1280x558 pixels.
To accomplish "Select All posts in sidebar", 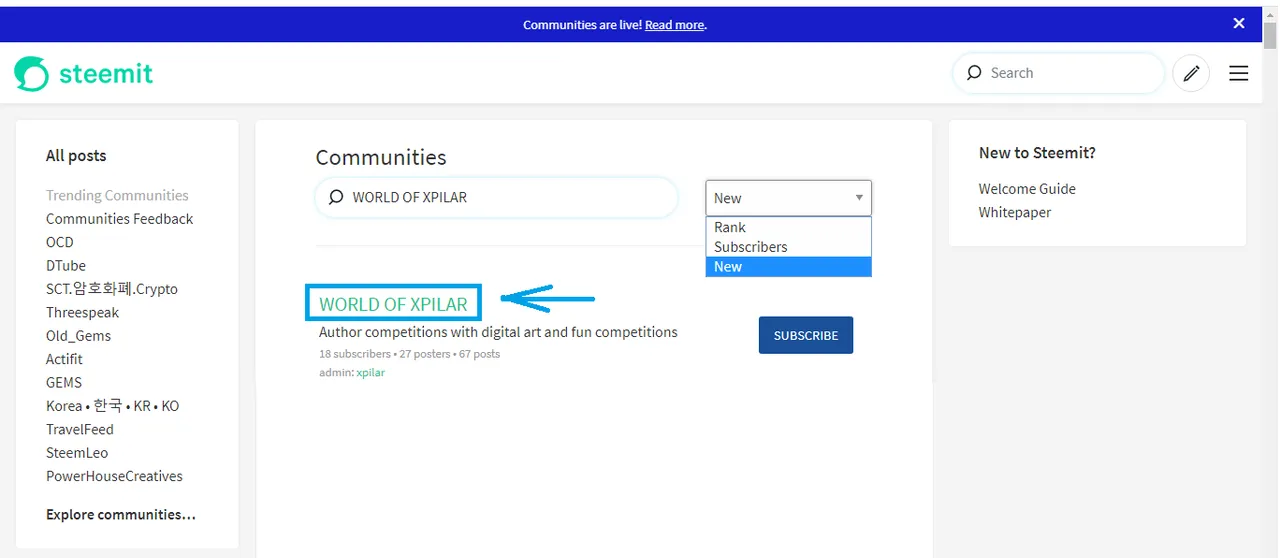I will click(76, 156).
